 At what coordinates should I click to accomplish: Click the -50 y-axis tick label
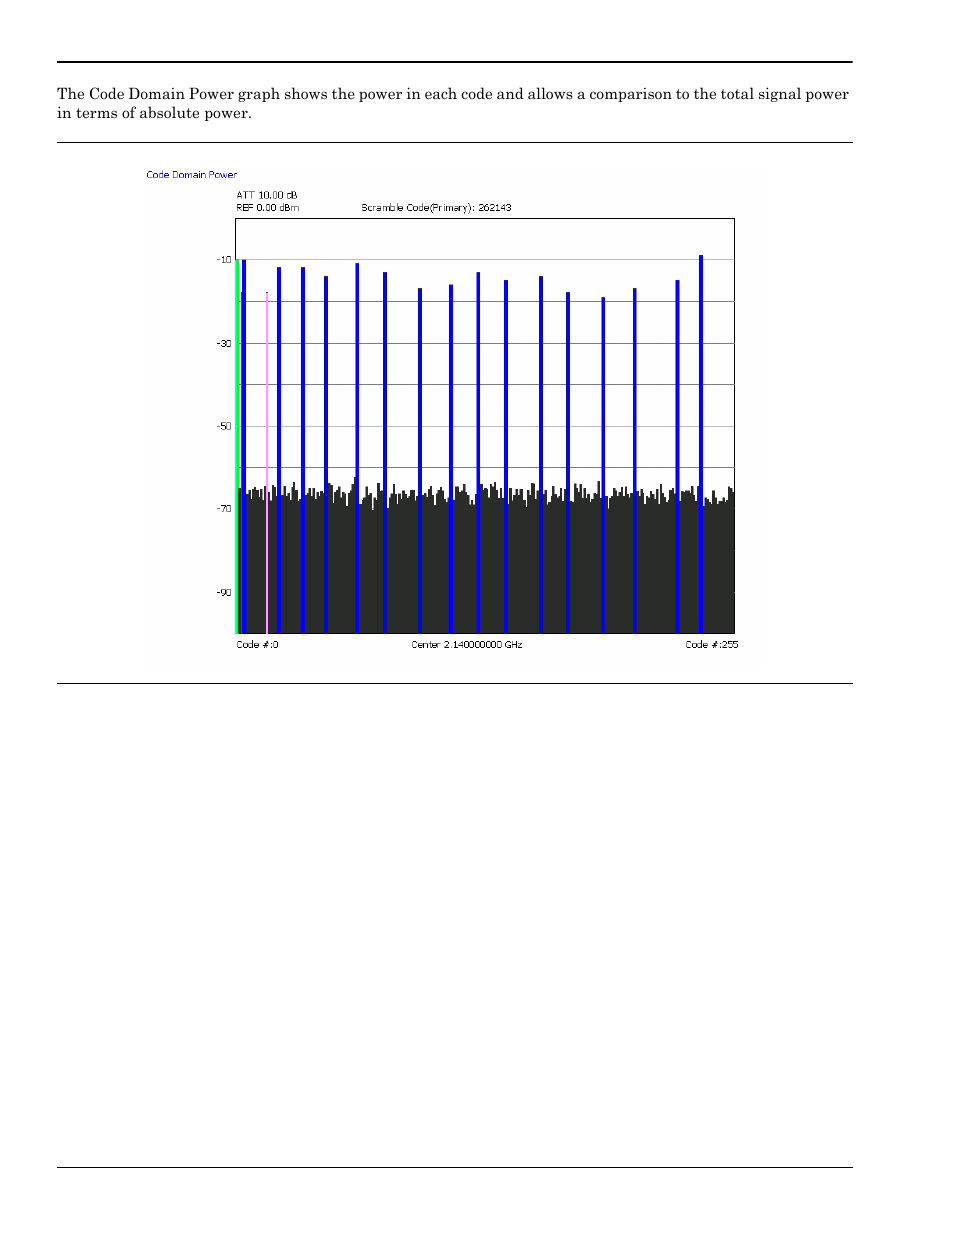[x=224, y=426]
